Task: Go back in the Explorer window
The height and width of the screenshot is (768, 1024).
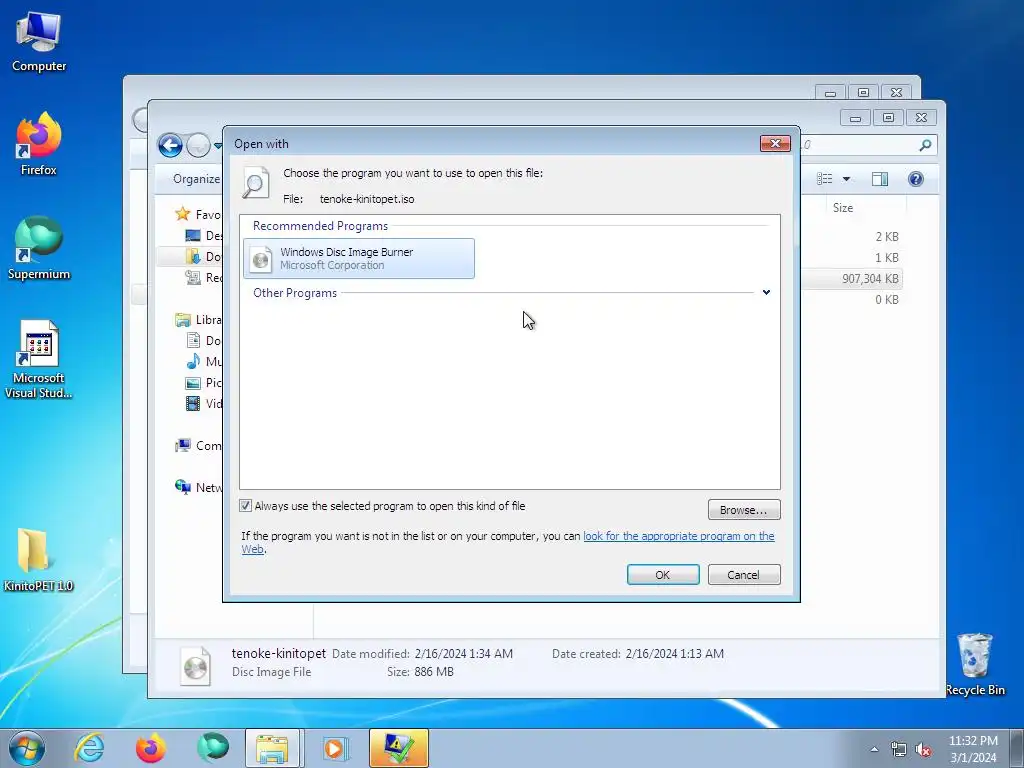Action: 170,145
